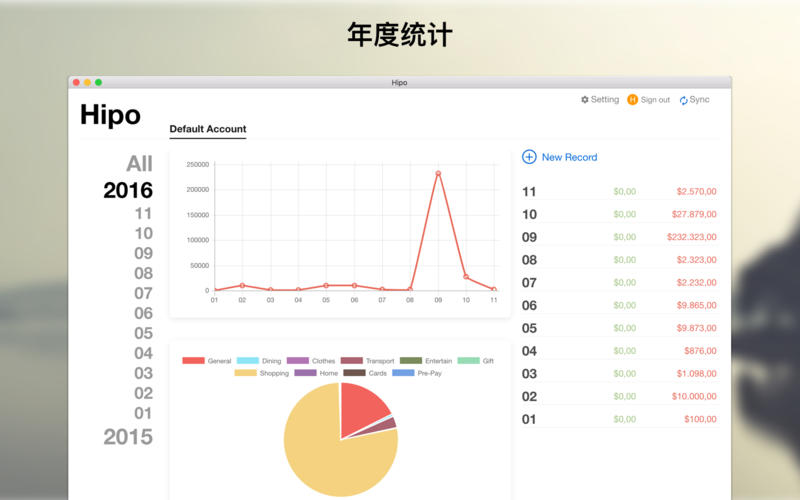Click the orange Sign out avatar icon
The width and height of the screenshot is (800, 500).
(633, 99)
